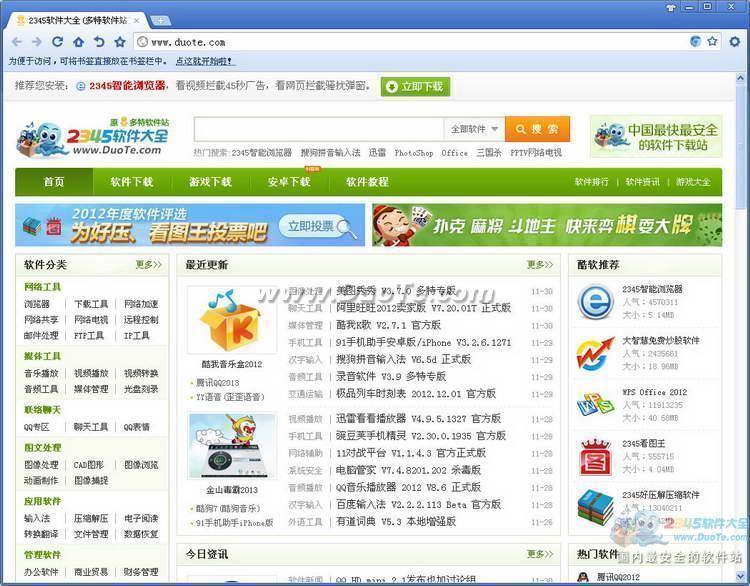Open the 游戏大全 link in nav bar
This screenshot has width=750, height=586.
coord(693,182)
